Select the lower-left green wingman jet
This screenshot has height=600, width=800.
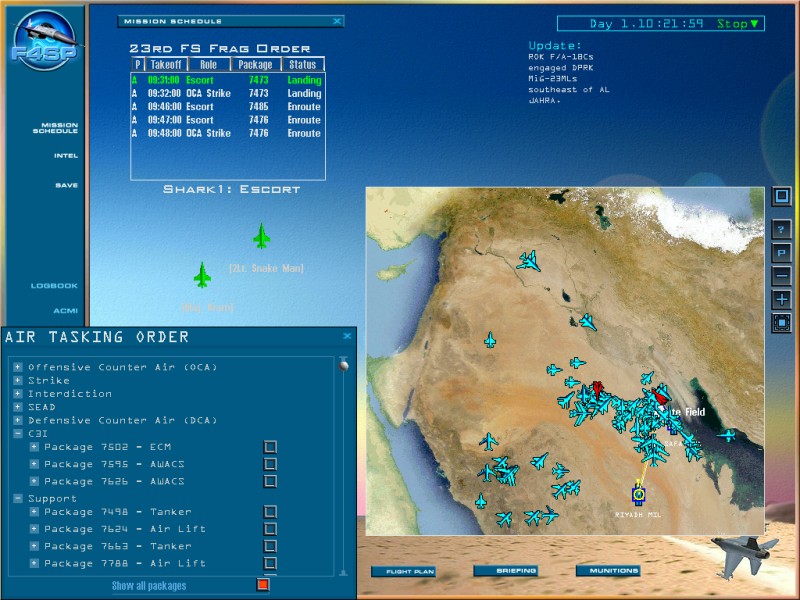[x=203, y=276]
